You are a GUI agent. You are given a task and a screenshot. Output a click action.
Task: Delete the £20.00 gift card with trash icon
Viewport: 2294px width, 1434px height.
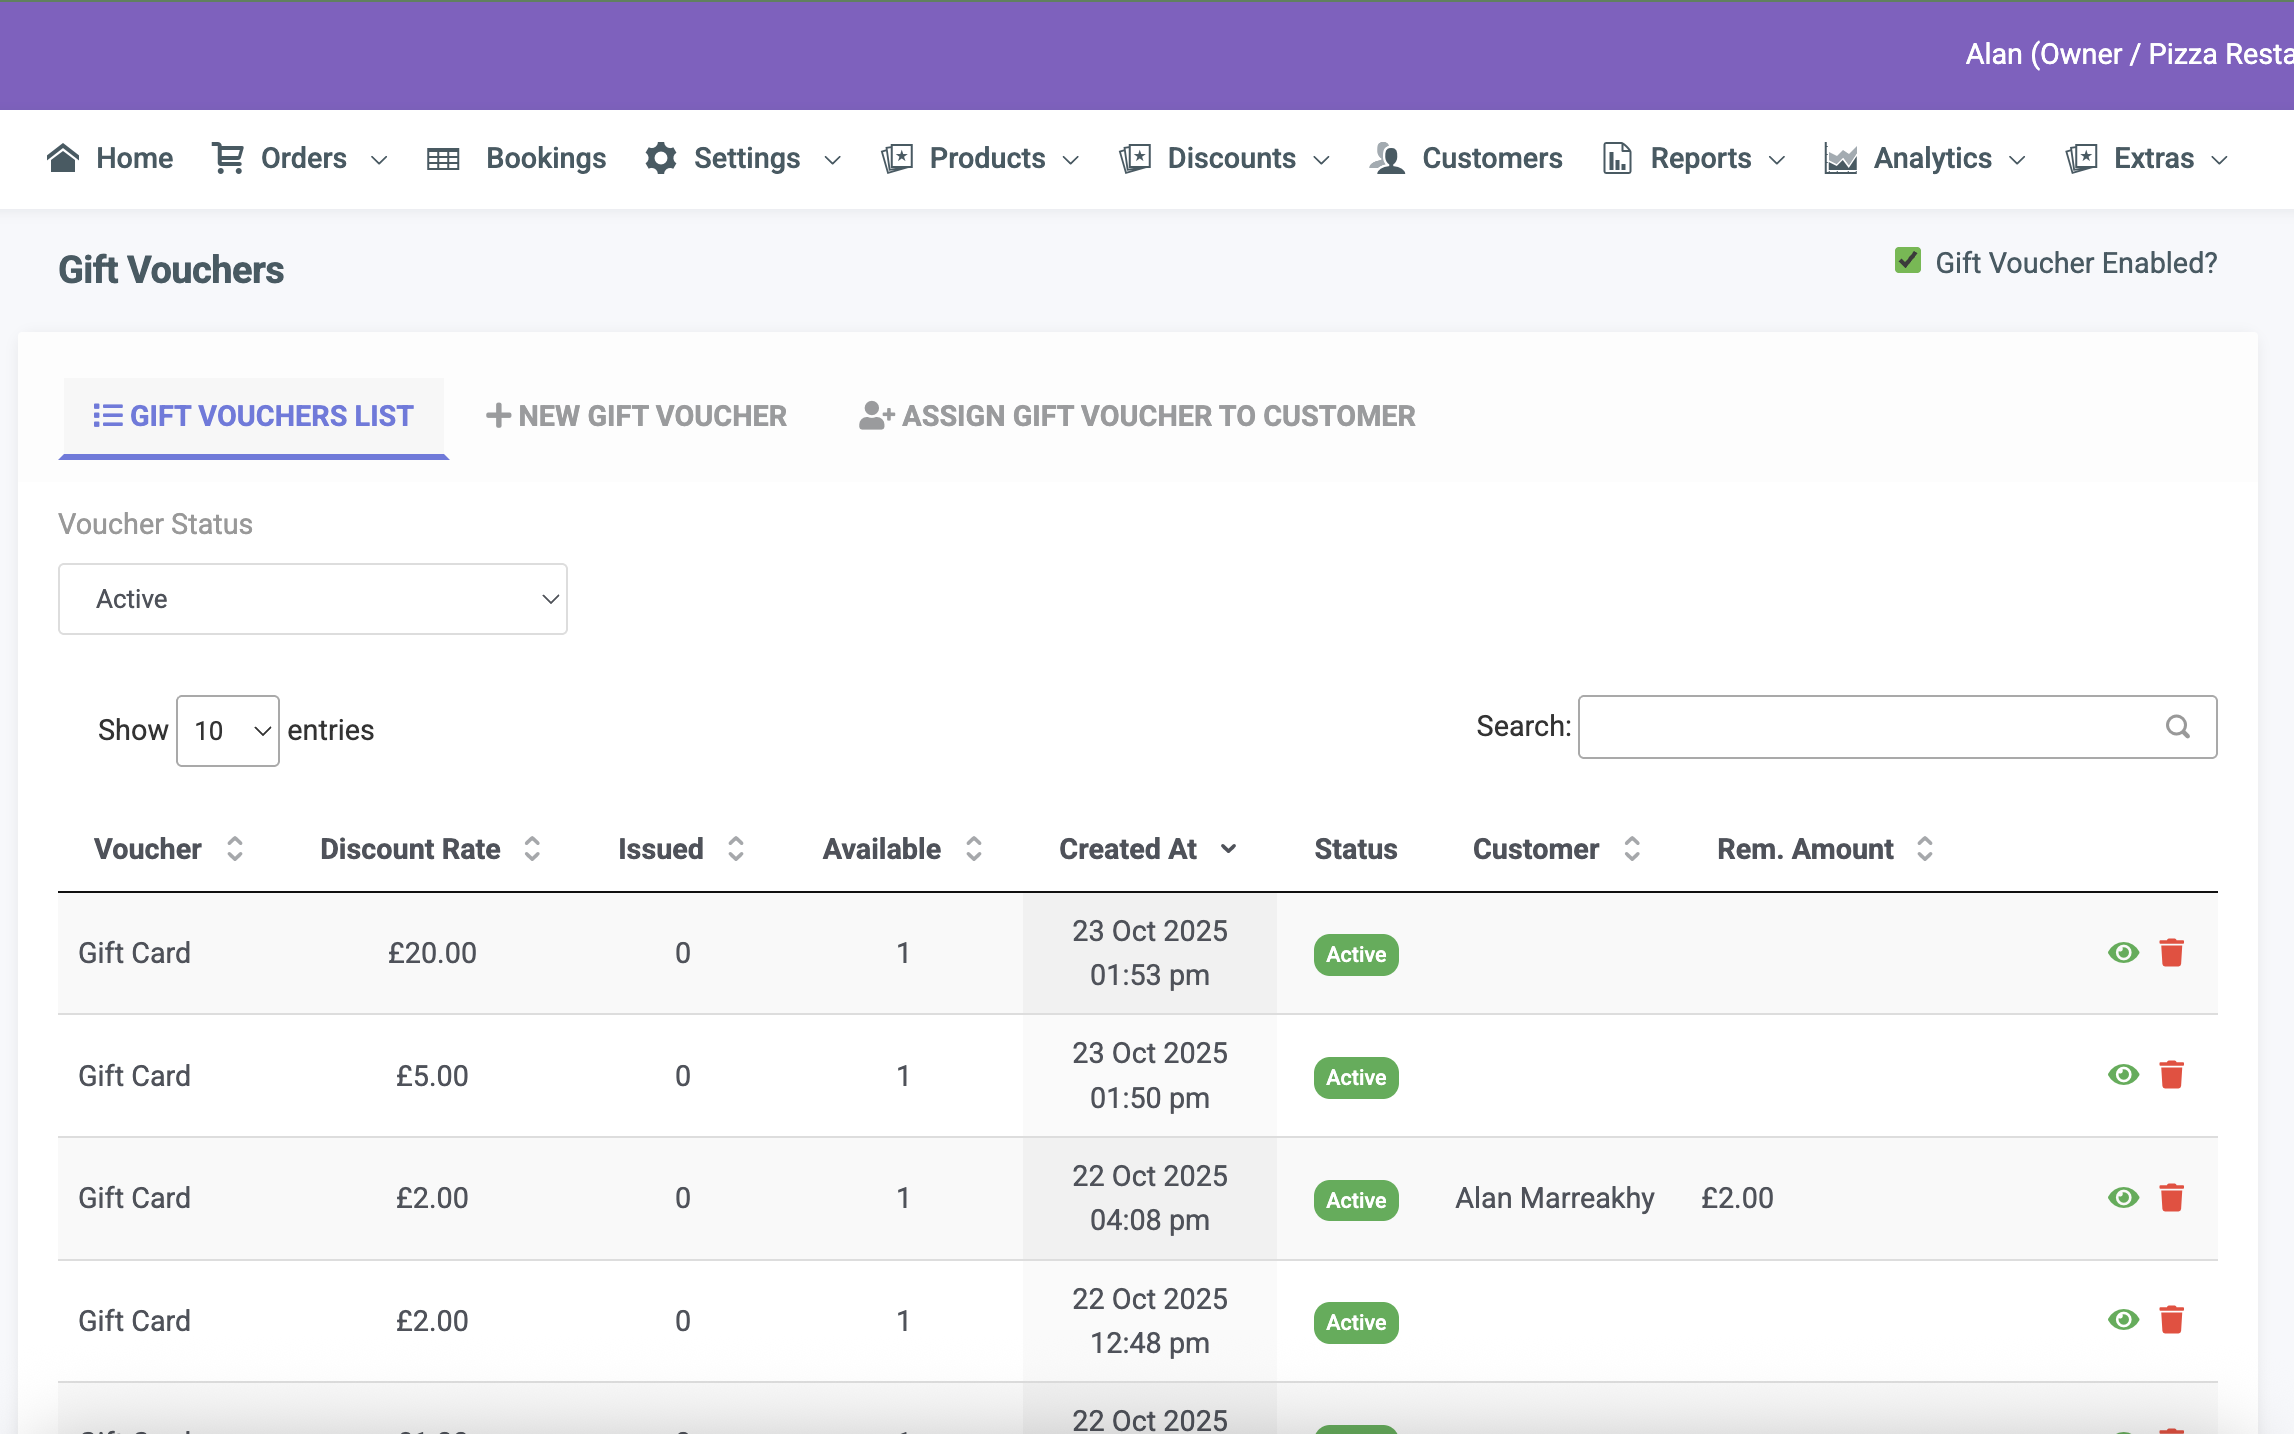pos(2171,952)
